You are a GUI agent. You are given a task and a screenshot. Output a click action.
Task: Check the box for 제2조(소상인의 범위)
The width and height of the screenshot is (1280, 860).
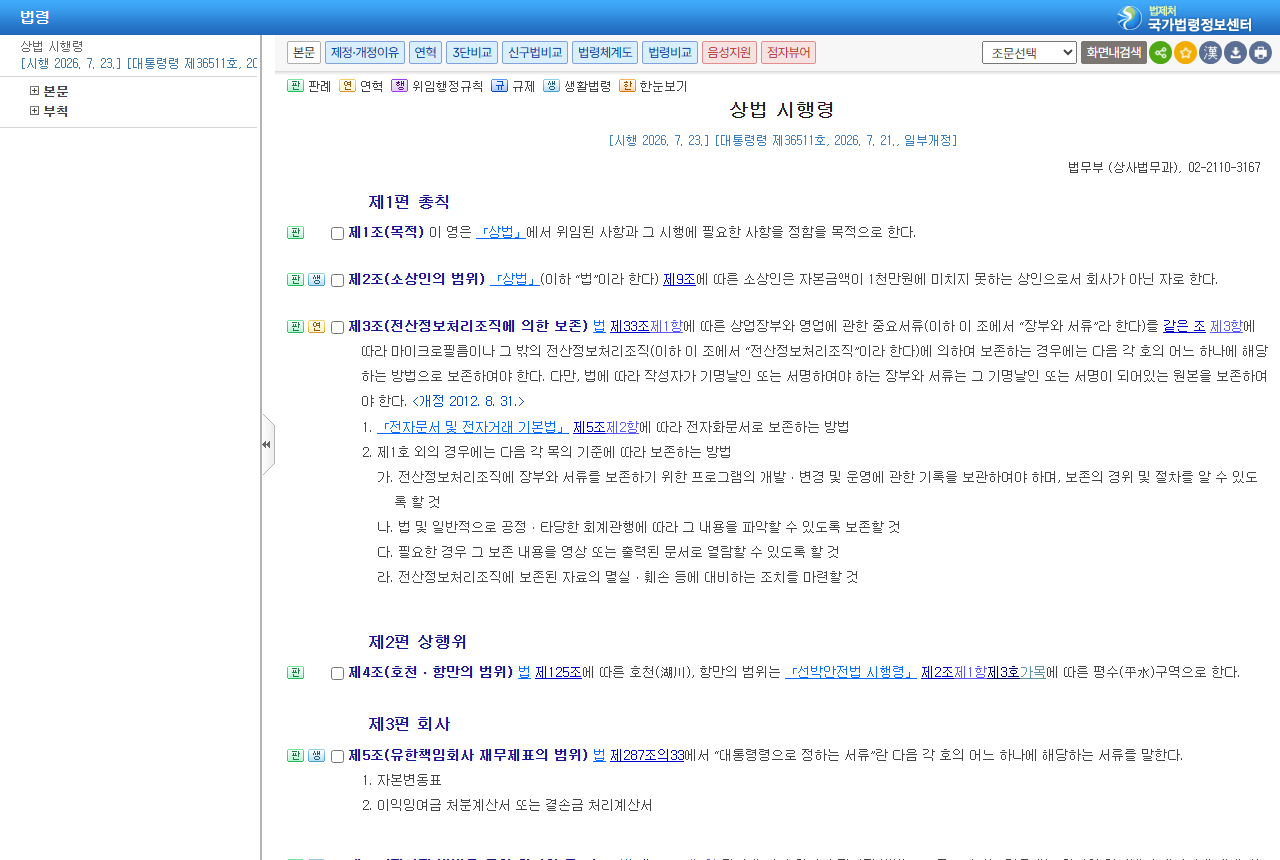337,281
